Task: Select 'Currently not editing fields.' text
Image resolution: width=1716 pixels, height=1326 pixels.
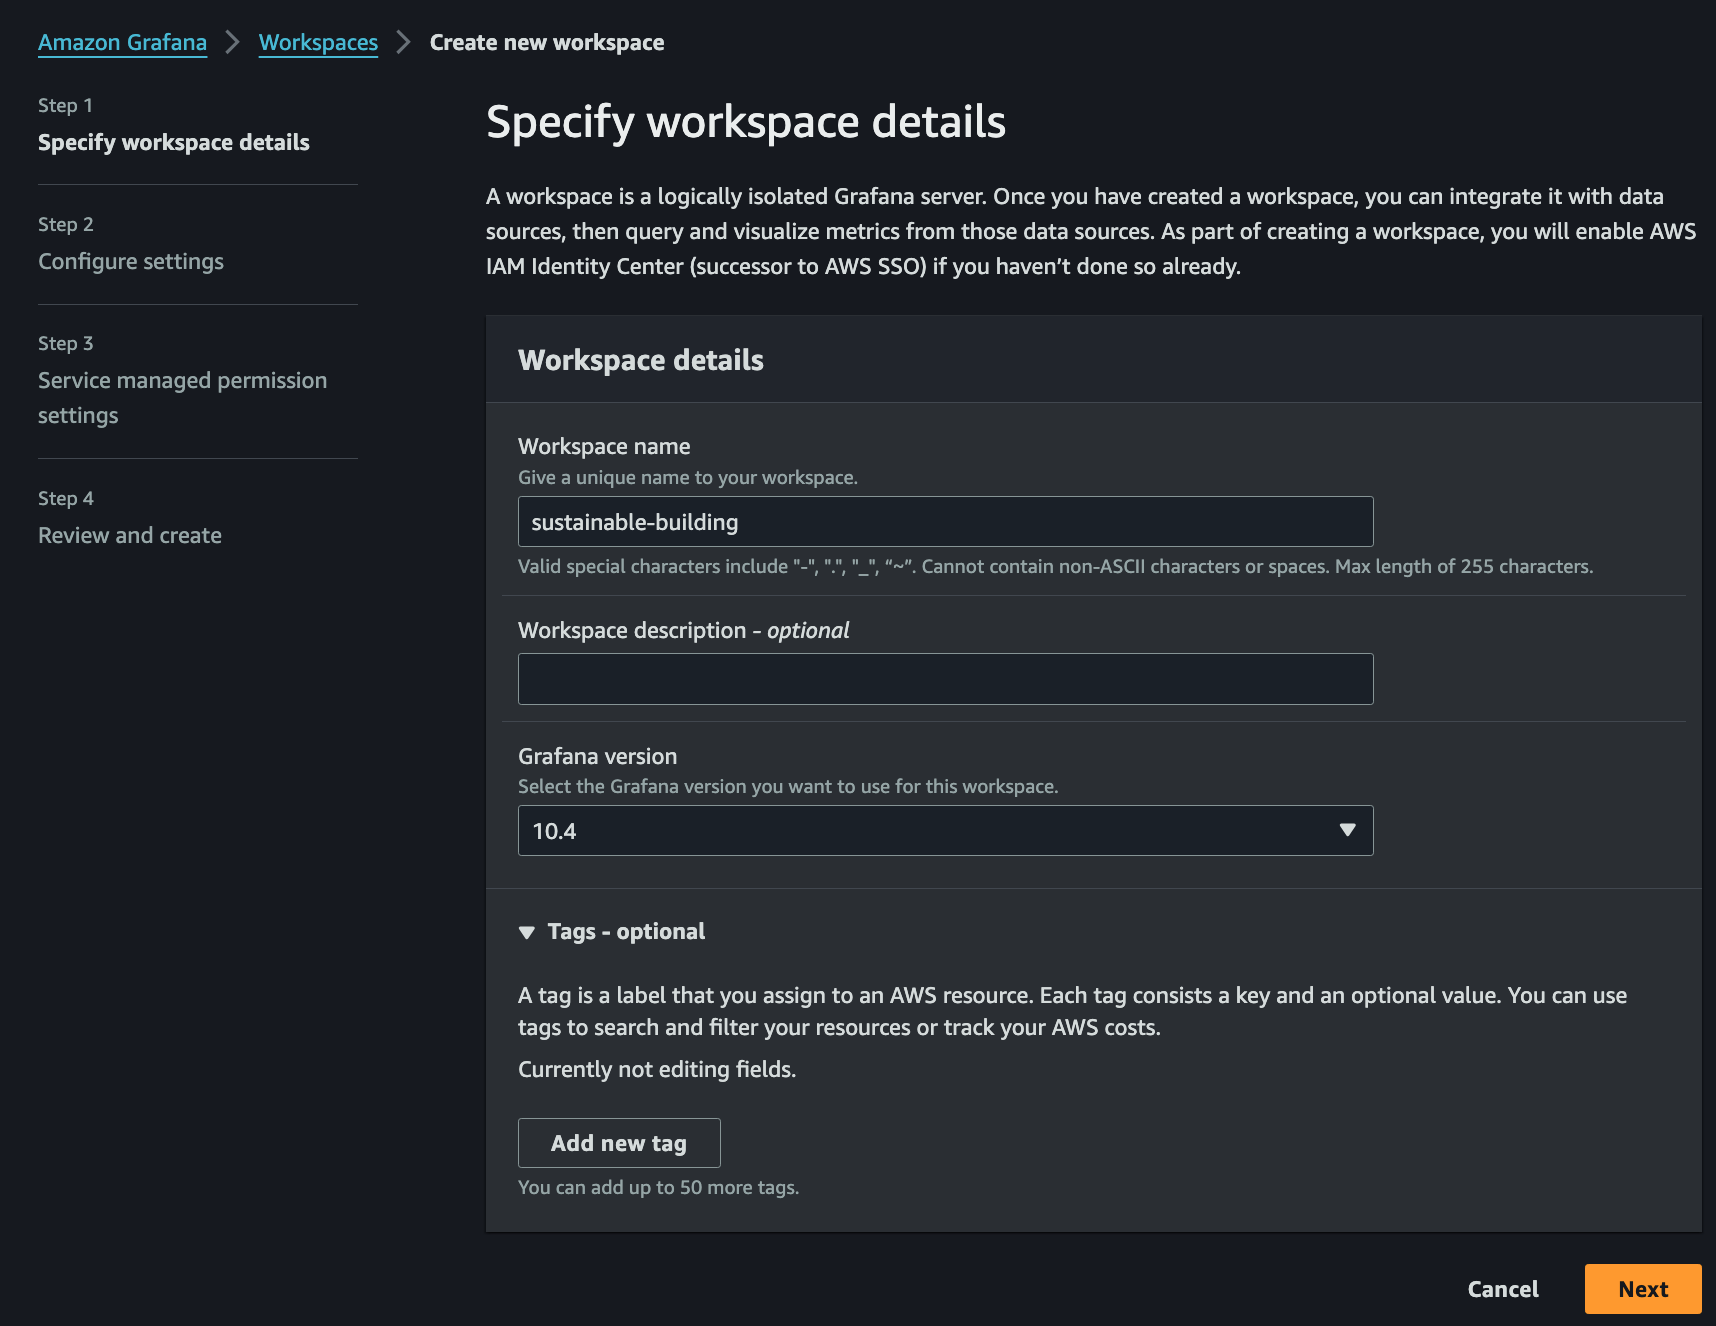Action: (657, 1070)
